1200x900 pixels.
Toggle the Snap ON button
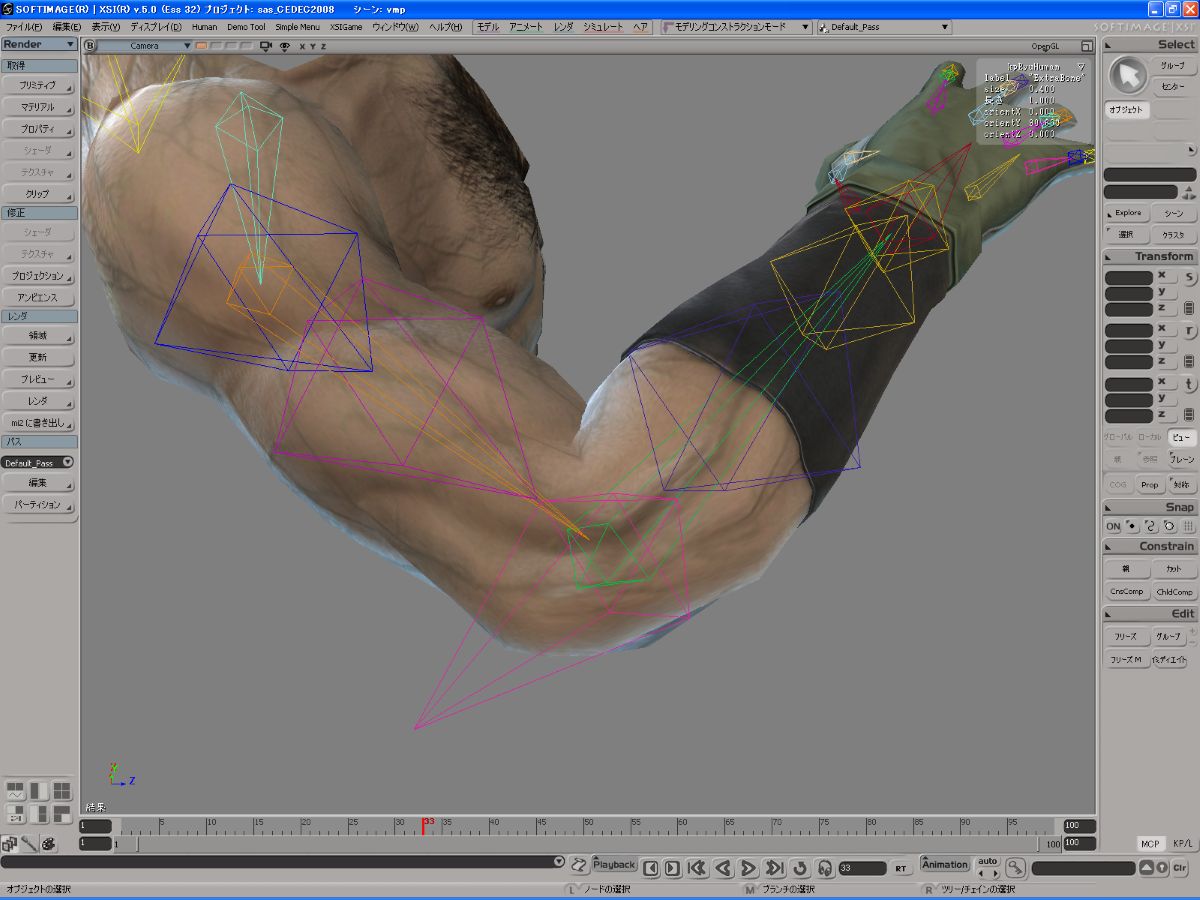(1113, 526)
